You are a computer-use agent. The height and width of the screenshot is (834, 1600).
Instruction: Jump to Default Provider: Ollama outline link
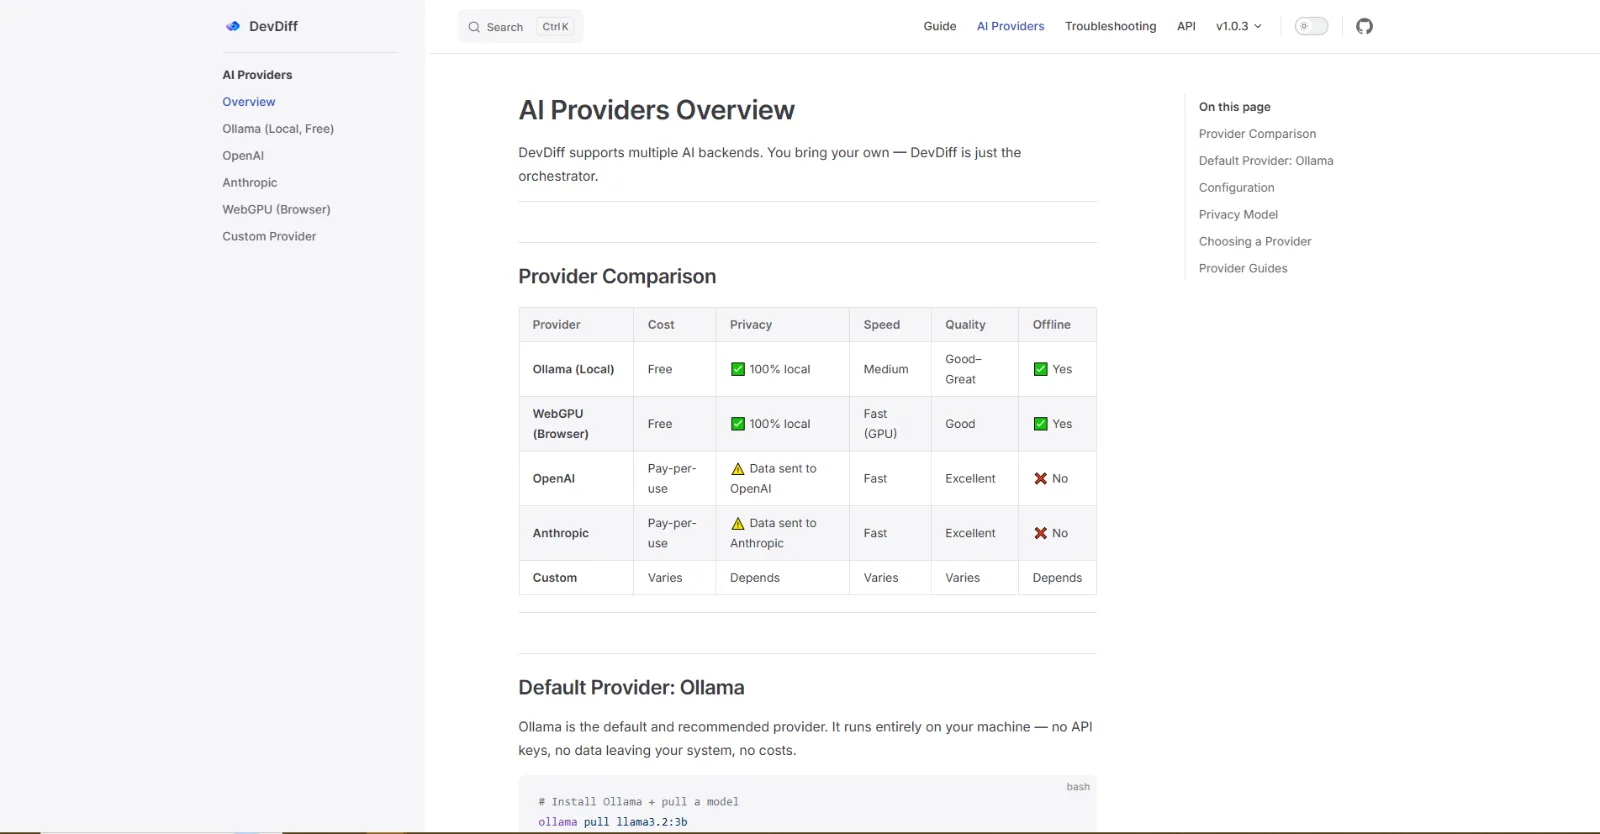tap(1266, 161)
